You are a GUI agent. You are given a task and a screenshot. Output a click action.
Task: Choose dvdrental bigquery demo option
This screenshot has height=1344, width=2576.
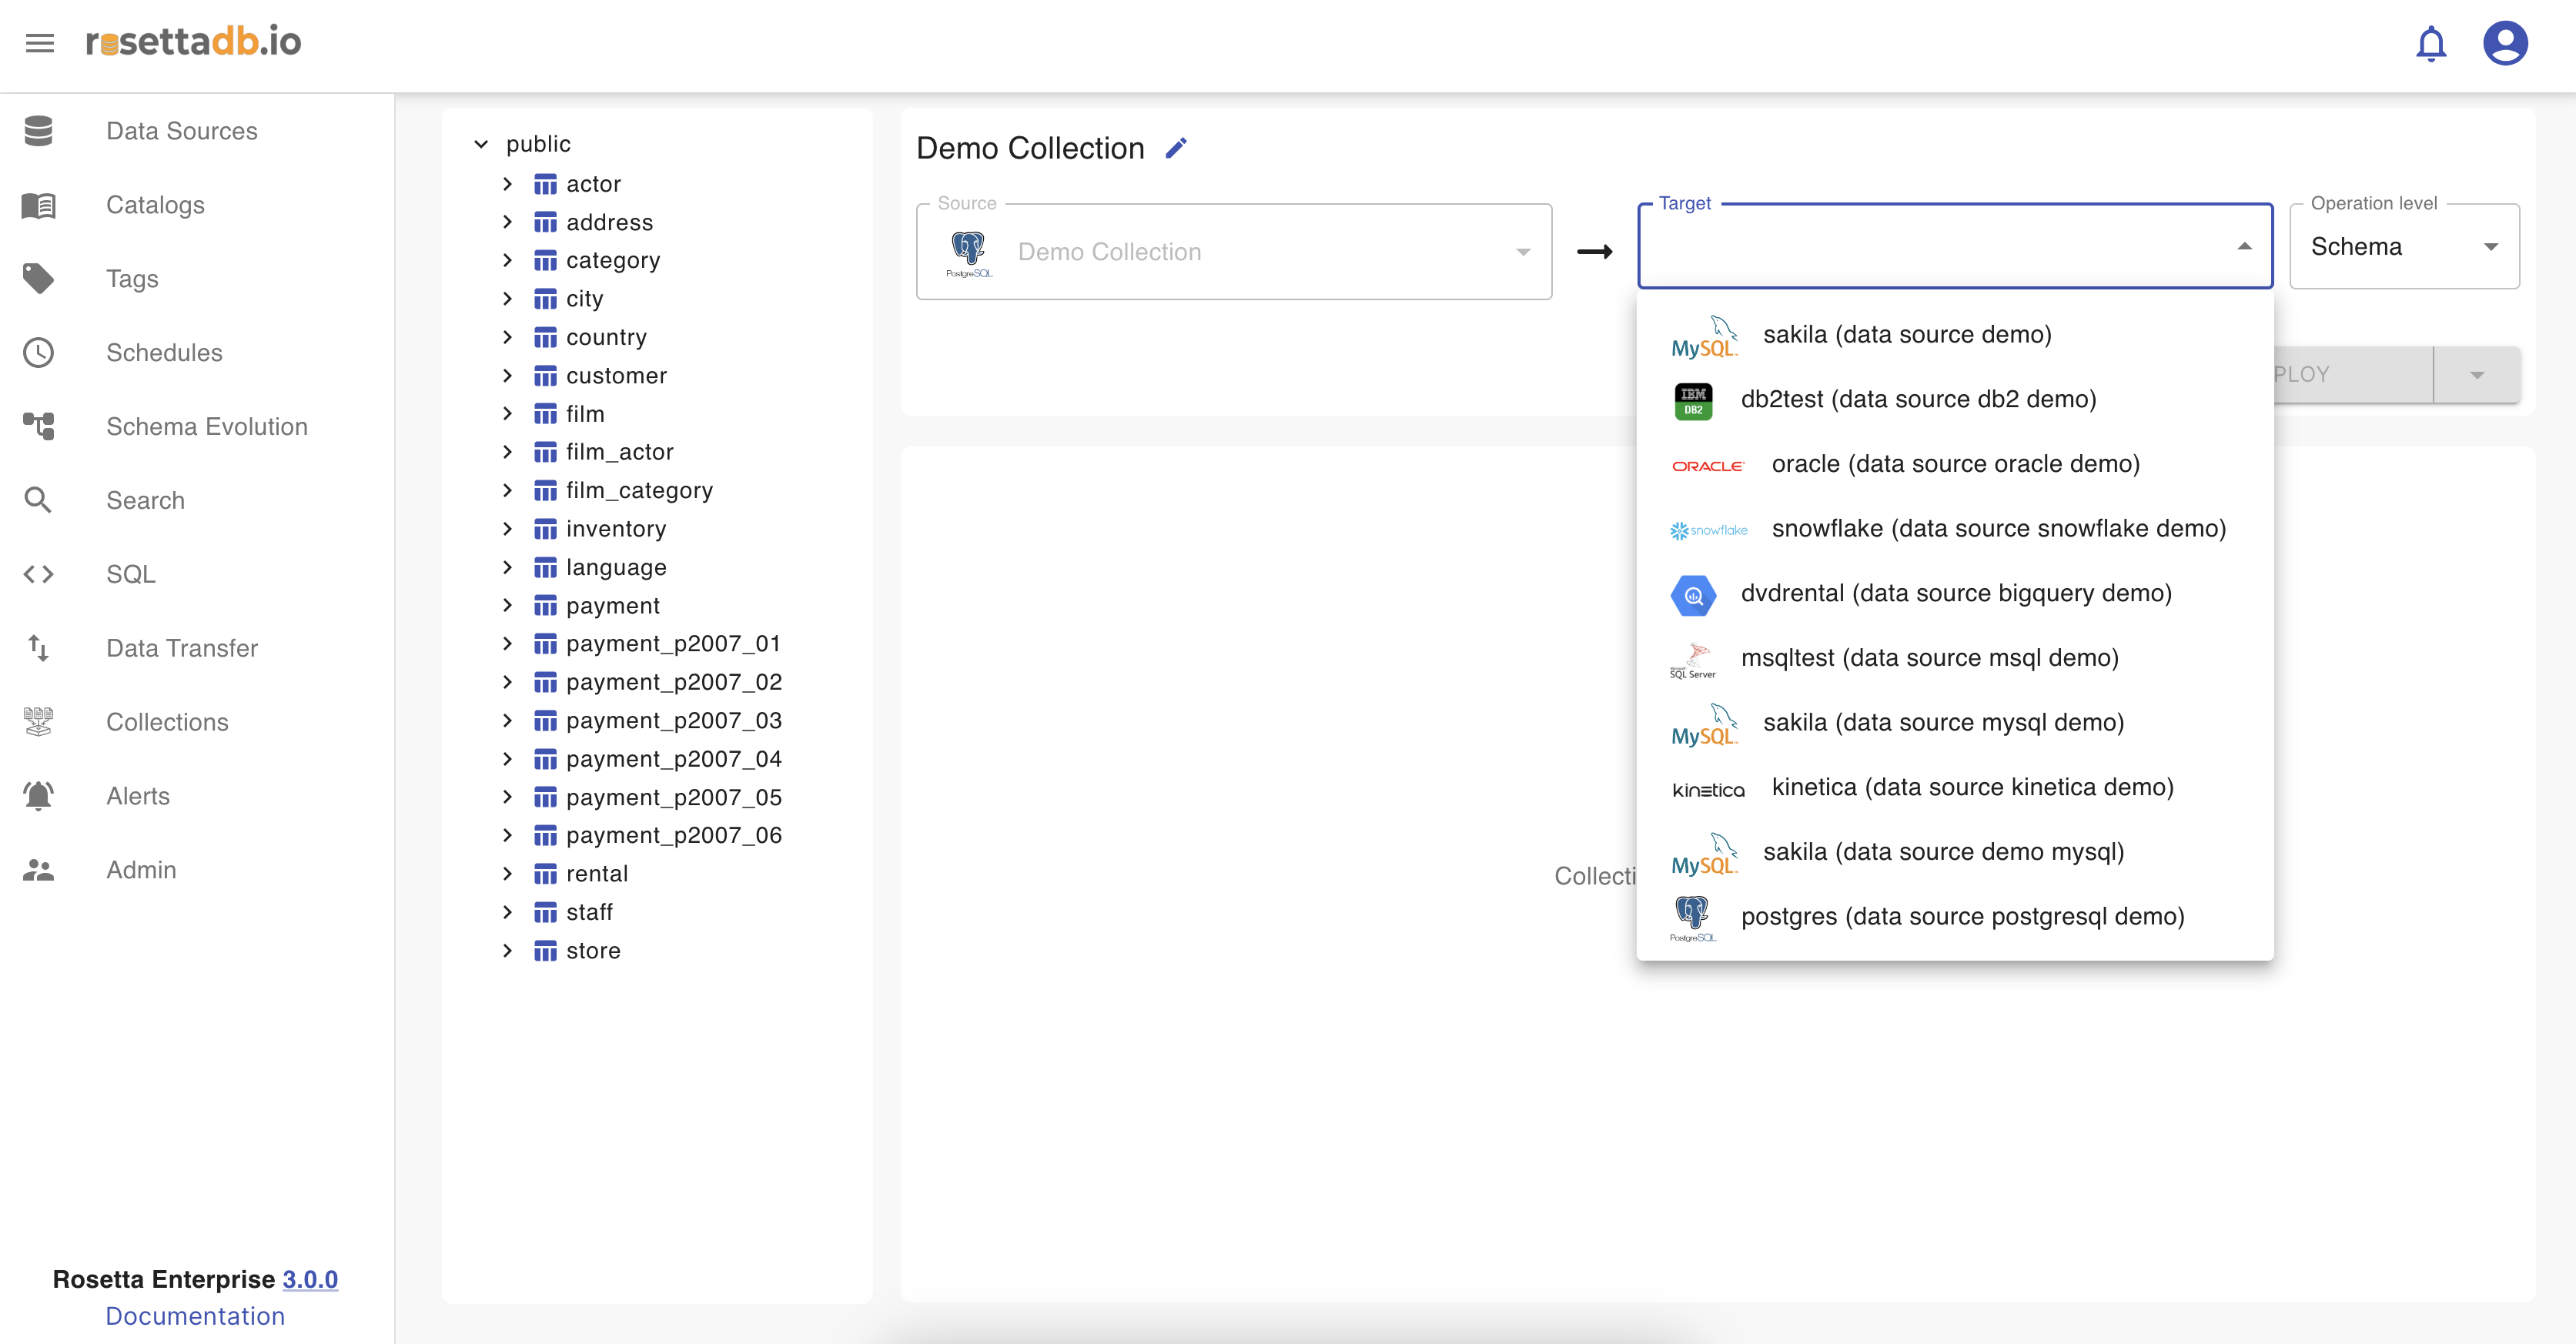(x=1955, y=593)
